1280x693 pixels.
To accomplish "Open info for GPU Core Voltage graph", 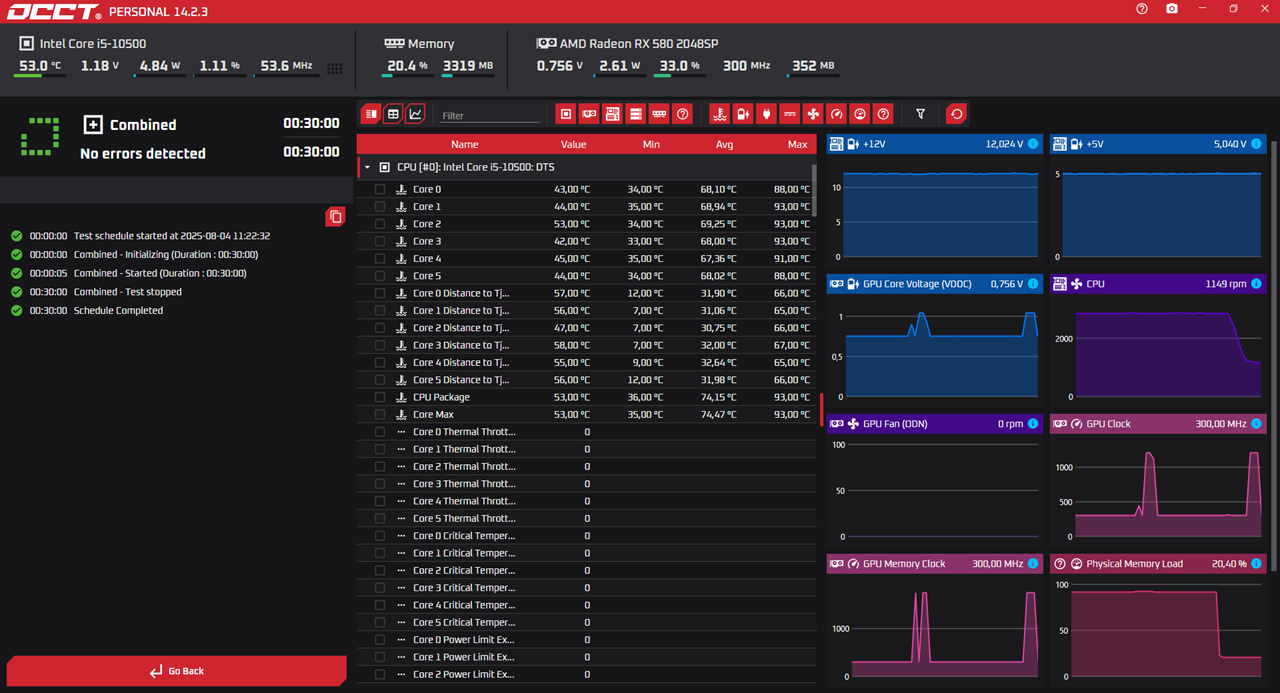I will pyautogui.click(x=1033, y=284).
